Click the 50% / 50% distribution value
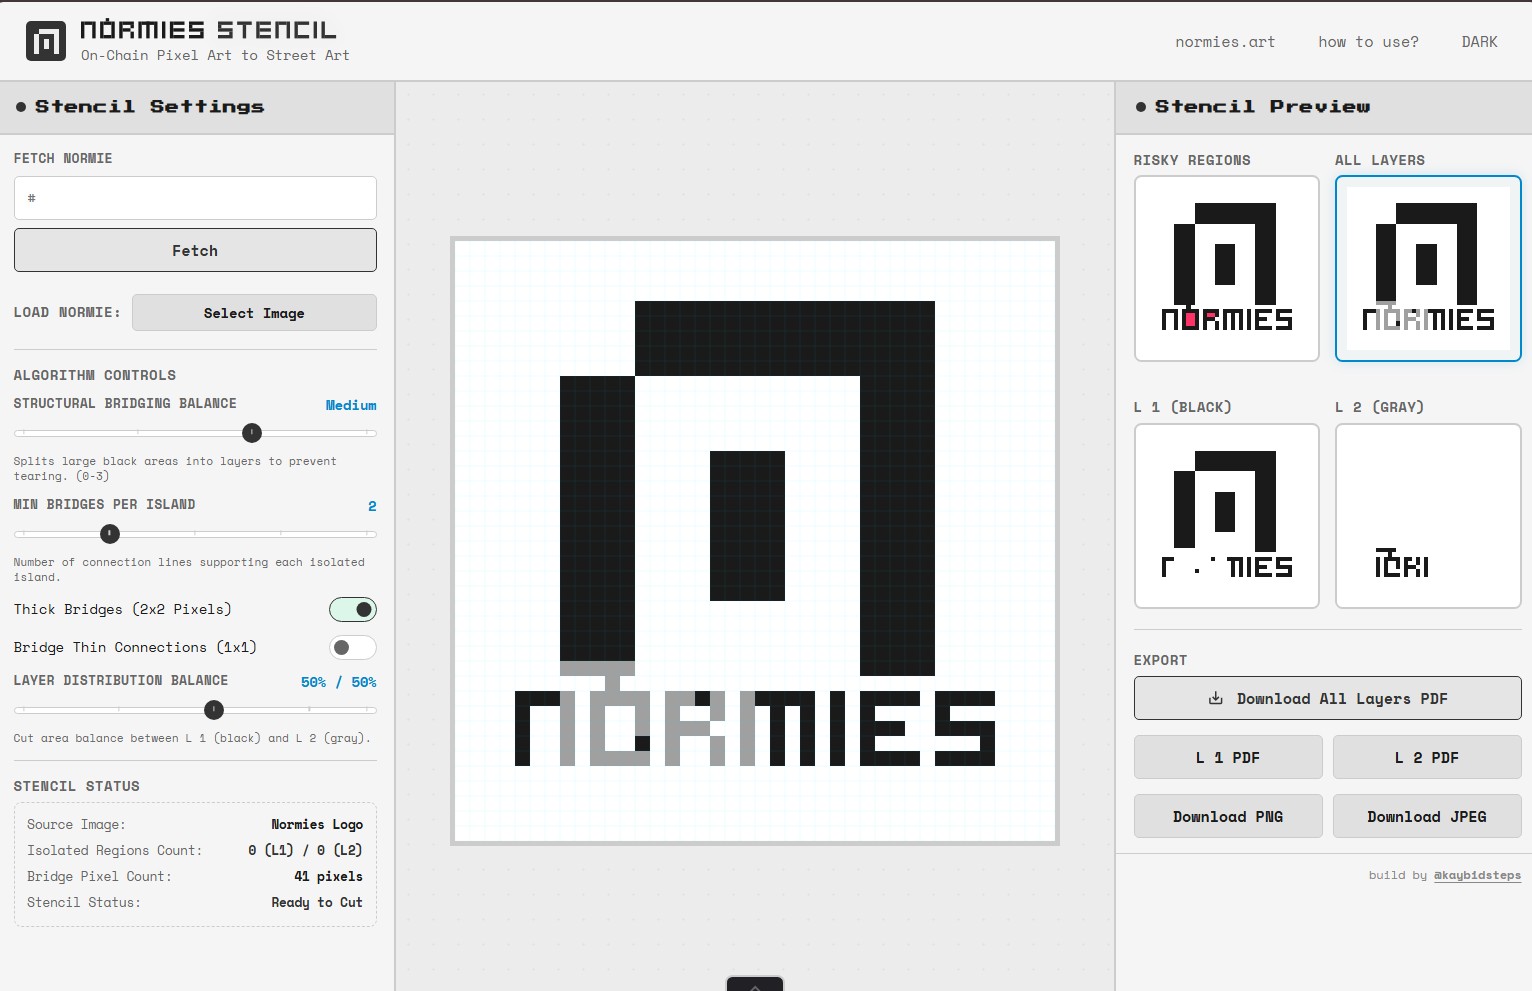 [339, 682]
